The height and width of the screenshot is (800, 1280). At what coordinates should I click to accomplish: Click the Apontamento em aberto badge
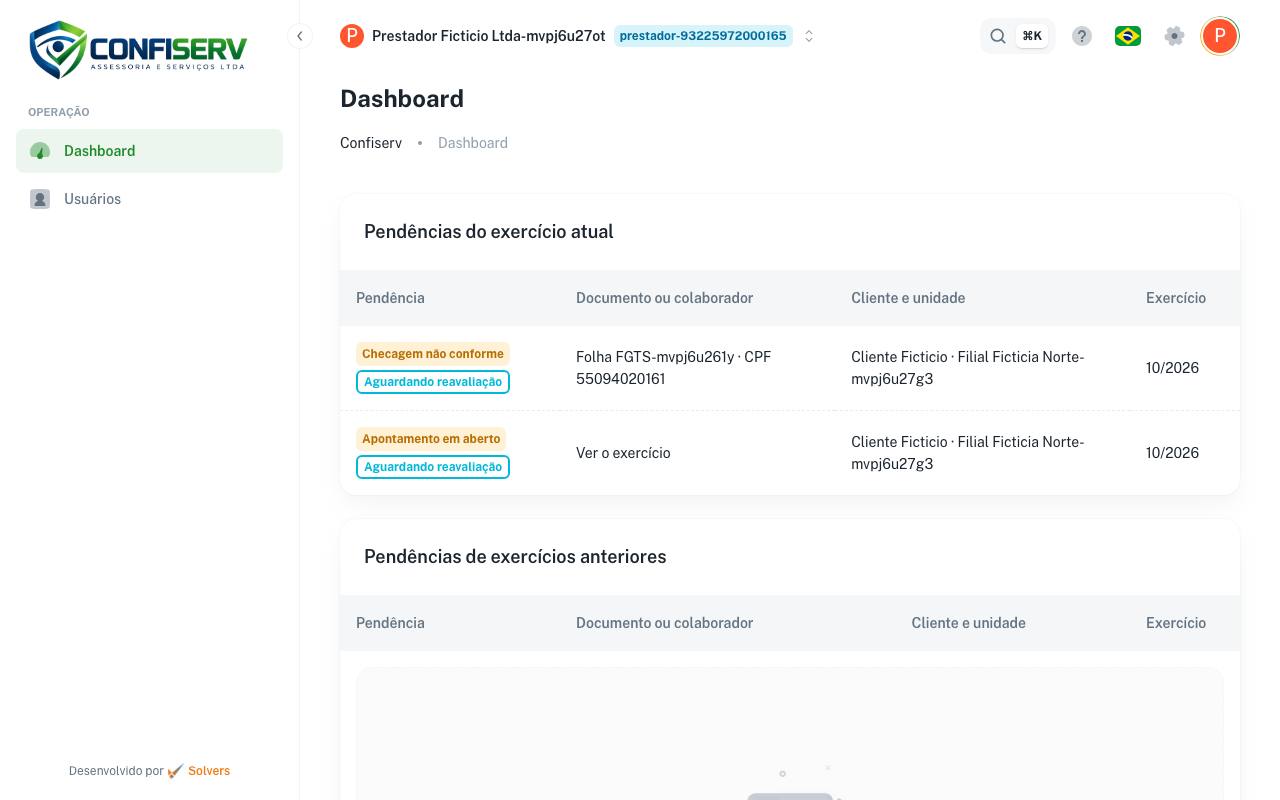click(x=431, y=439)
